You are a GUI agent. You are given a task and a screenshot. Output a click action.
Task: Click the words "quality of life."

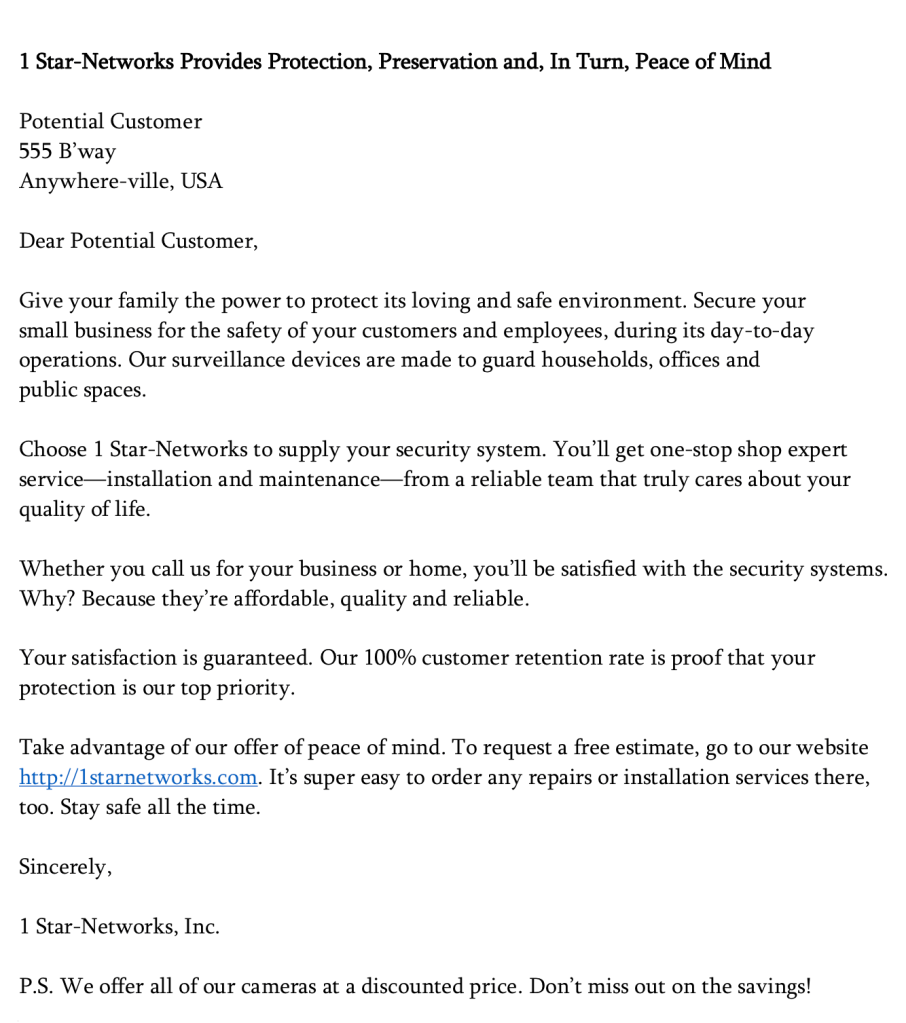click(86, 510)
